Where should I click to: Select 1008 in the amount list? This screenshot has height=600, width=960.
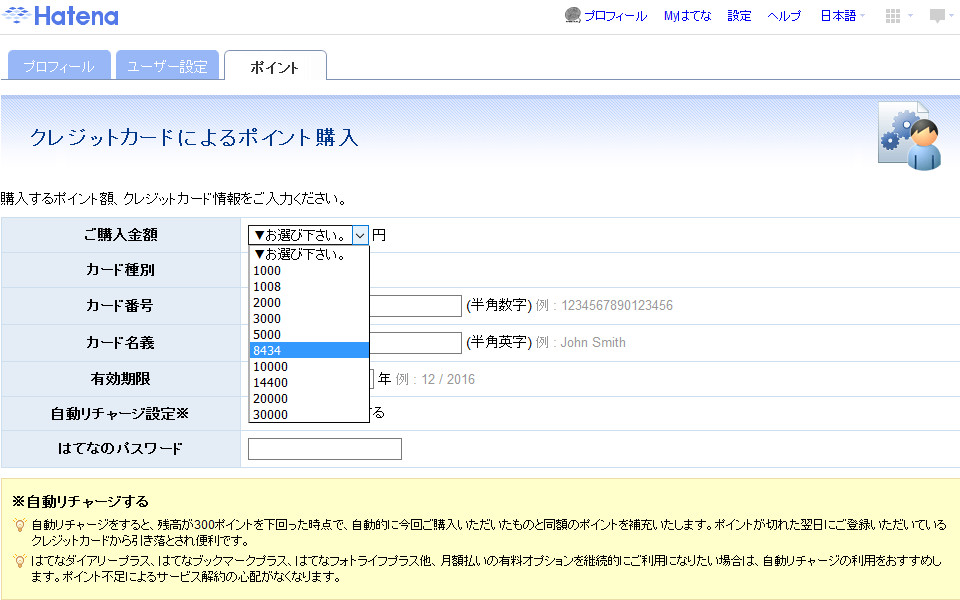pyautogui.click(x=309, y=287)
